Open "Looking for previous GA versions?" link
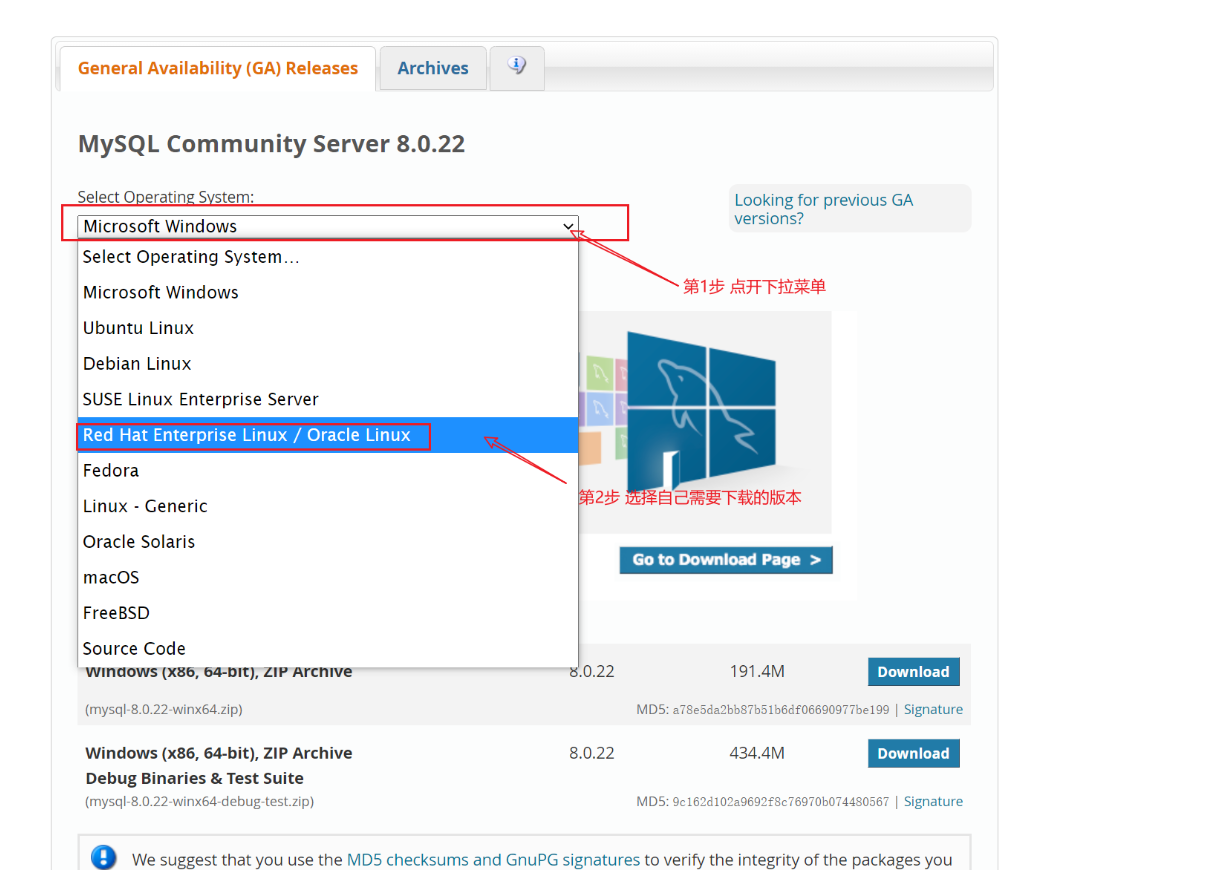Image resolution: width=1217 pixels, height=878 pixels. (x=823, y=209)
